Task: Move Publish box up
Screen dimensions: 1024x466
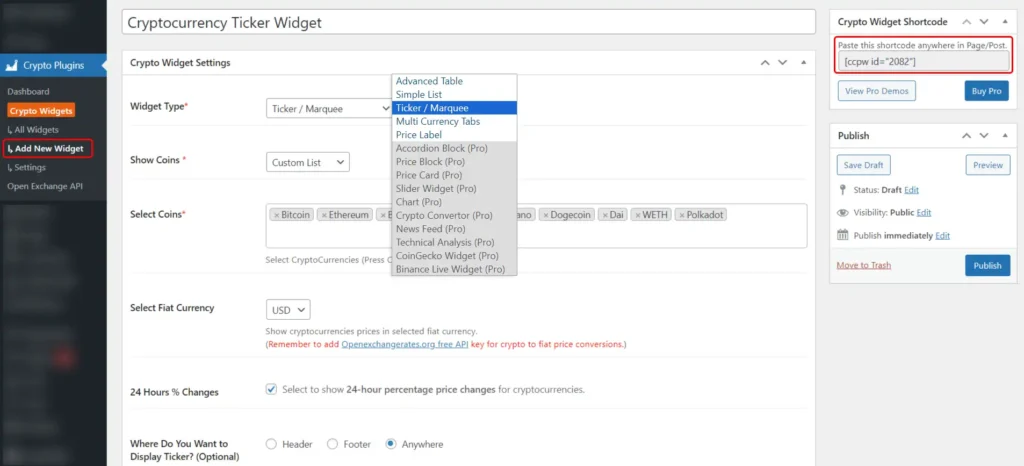Action: [x=966, y=136]
